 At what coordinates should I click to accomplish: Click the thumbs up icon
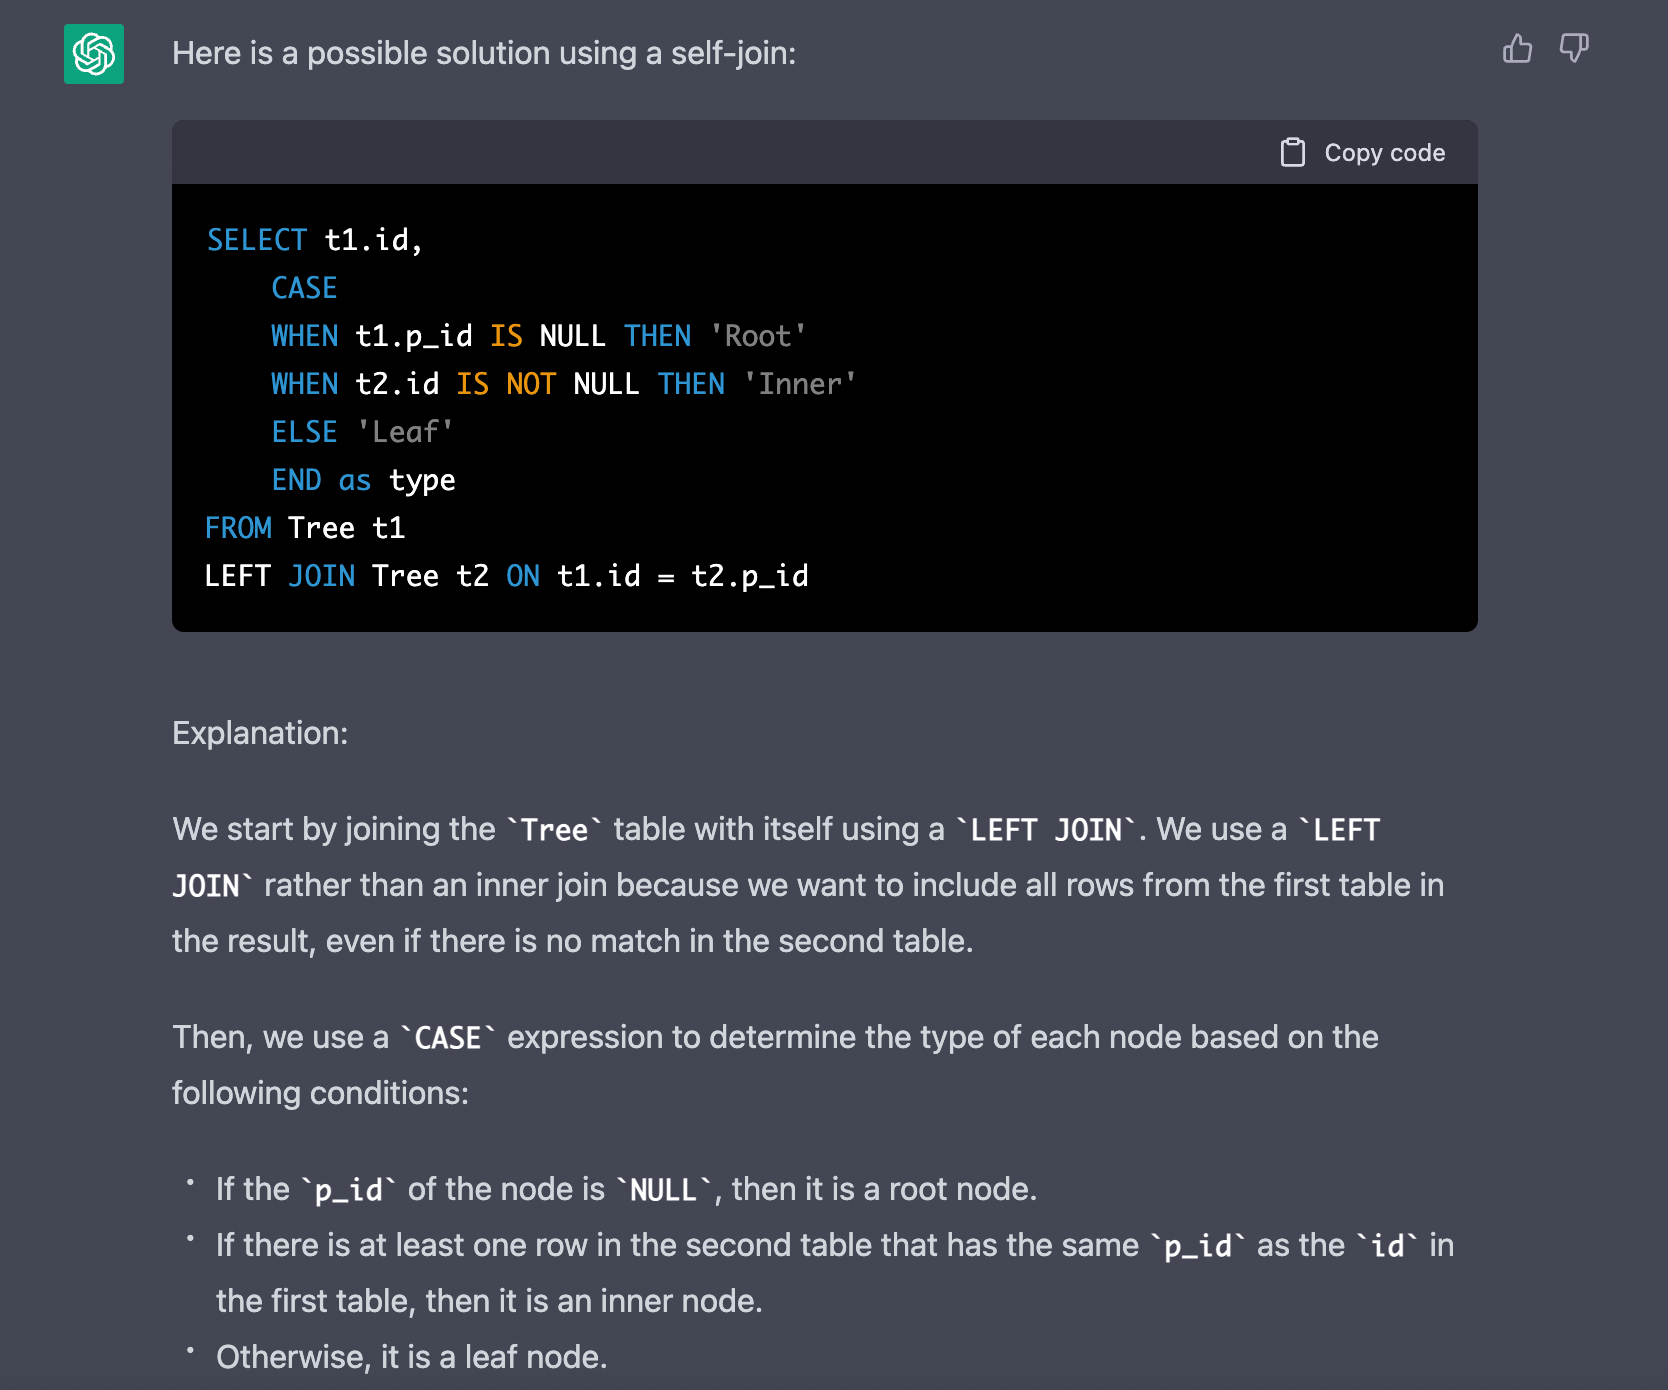click(1517, 48)
